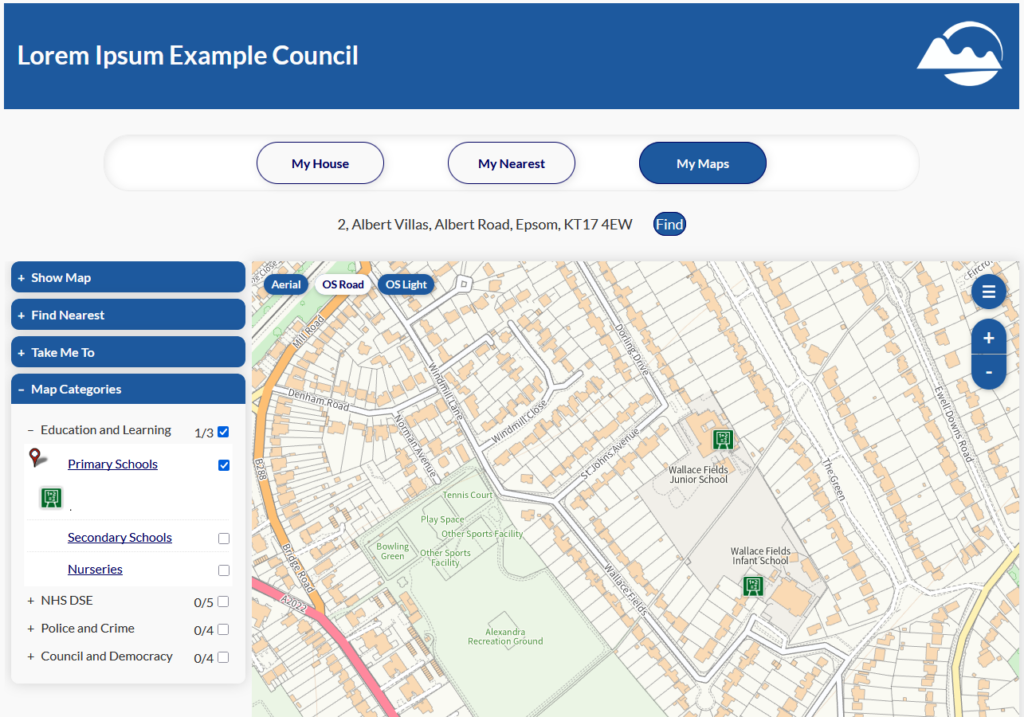Tick the Nurseries checkbox
The image size is (1024, 717).
click(224, 570)
